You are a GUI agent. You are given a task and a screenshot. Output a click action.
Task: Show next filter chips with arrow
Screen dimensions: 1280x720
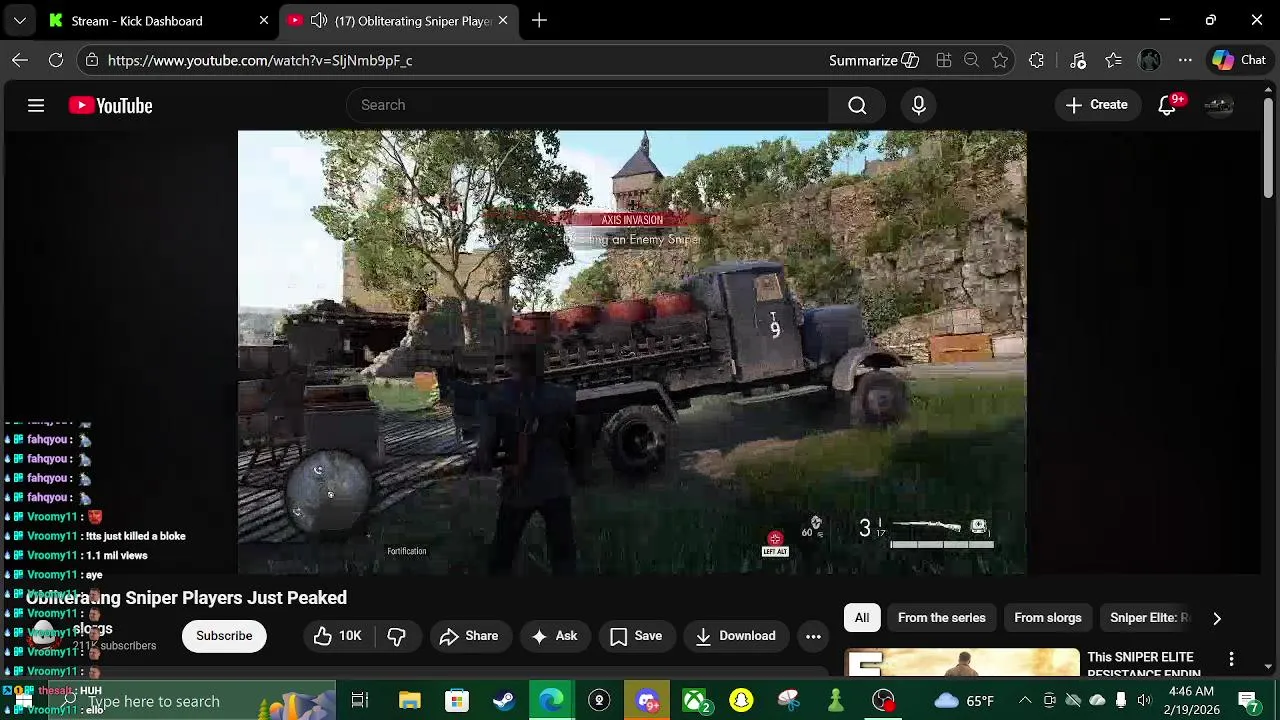pyautogui.click(x=1217, y=618)
